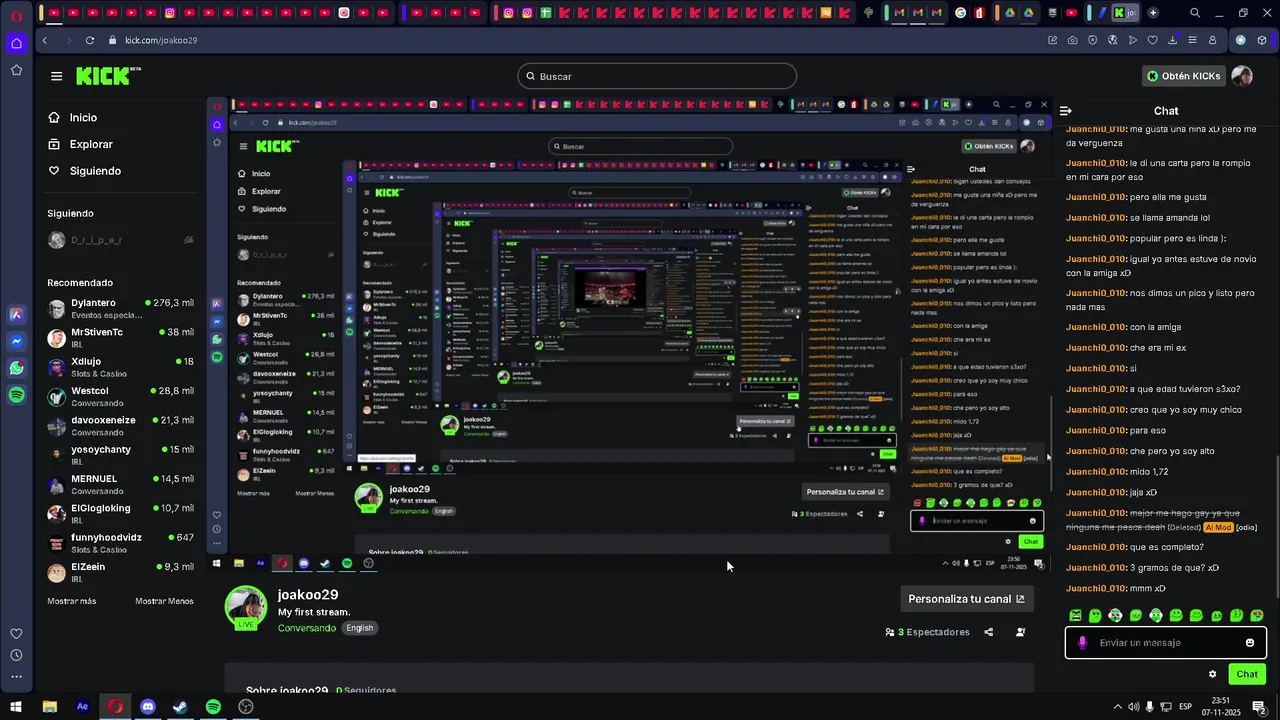
Task: Open After Effects from taskbar
Action: 82,707
